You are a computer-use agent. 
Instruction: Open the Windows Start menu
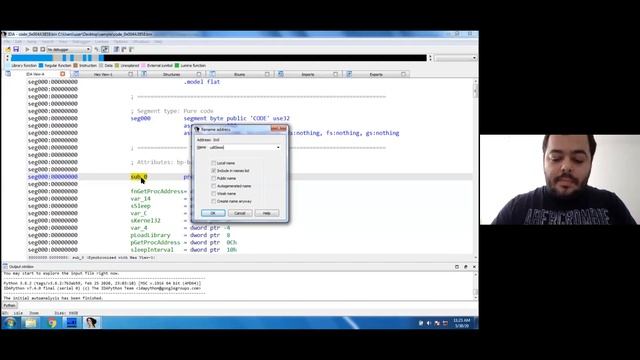[10, 323]
